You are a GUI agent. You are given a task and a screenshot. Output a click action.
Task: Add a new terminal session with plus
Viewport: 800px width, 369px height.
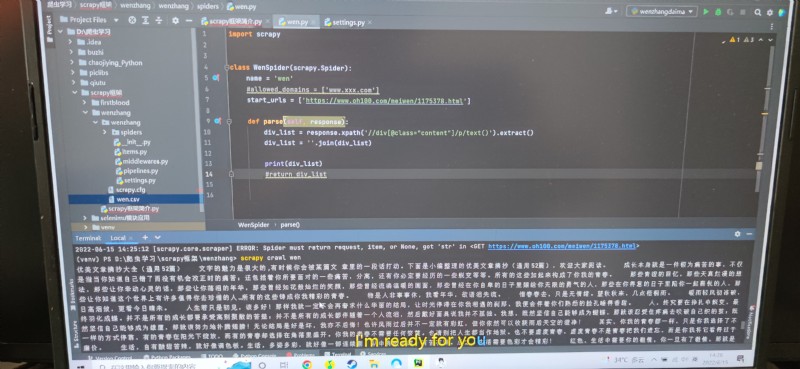pos(145,237)
